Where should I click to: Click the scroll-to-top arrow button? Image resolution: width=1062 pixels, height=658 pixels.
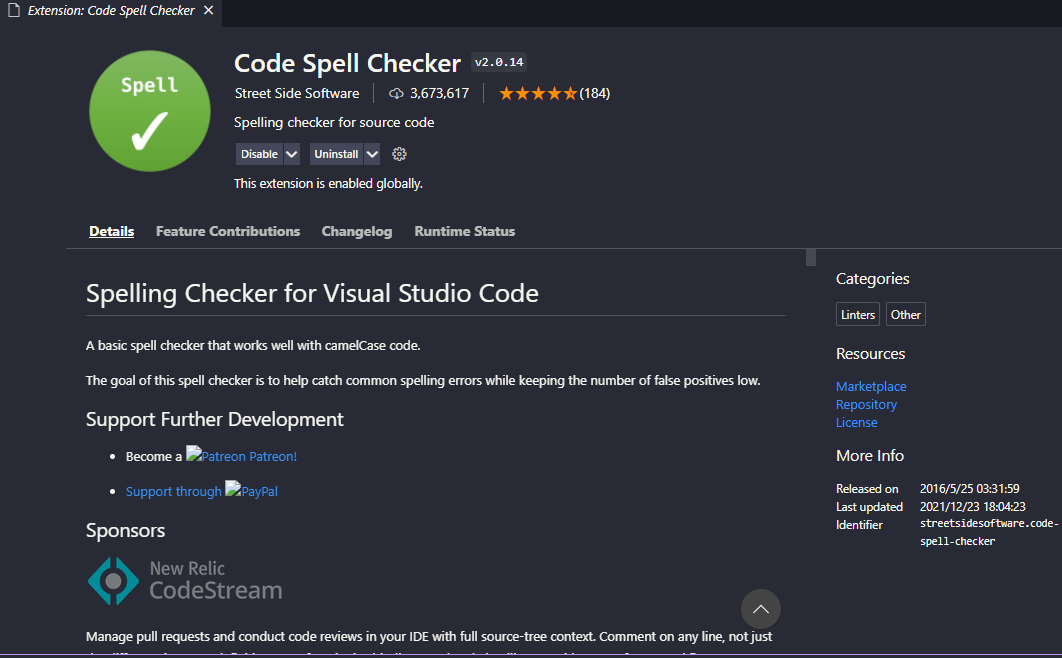tap(760, 609)
